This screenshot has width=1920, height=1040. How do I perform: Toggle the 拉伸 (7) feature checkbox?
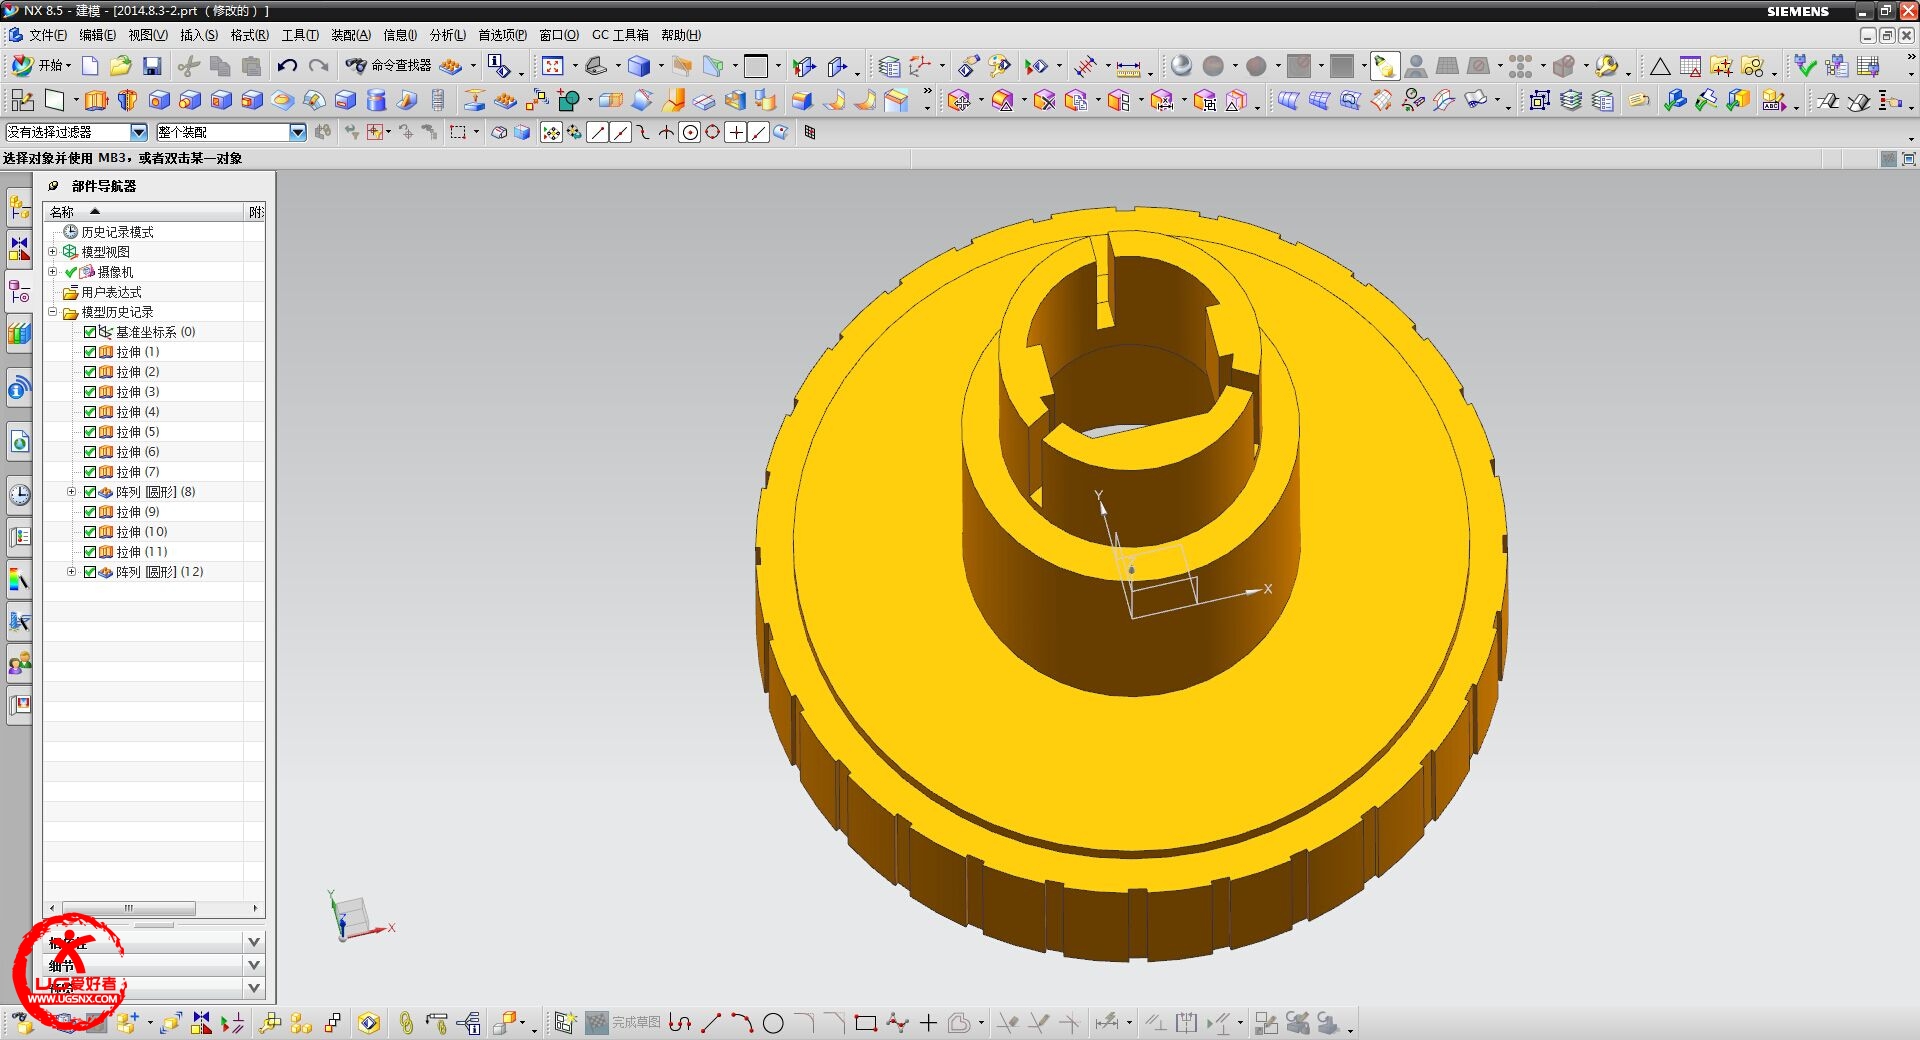(90, 472)
